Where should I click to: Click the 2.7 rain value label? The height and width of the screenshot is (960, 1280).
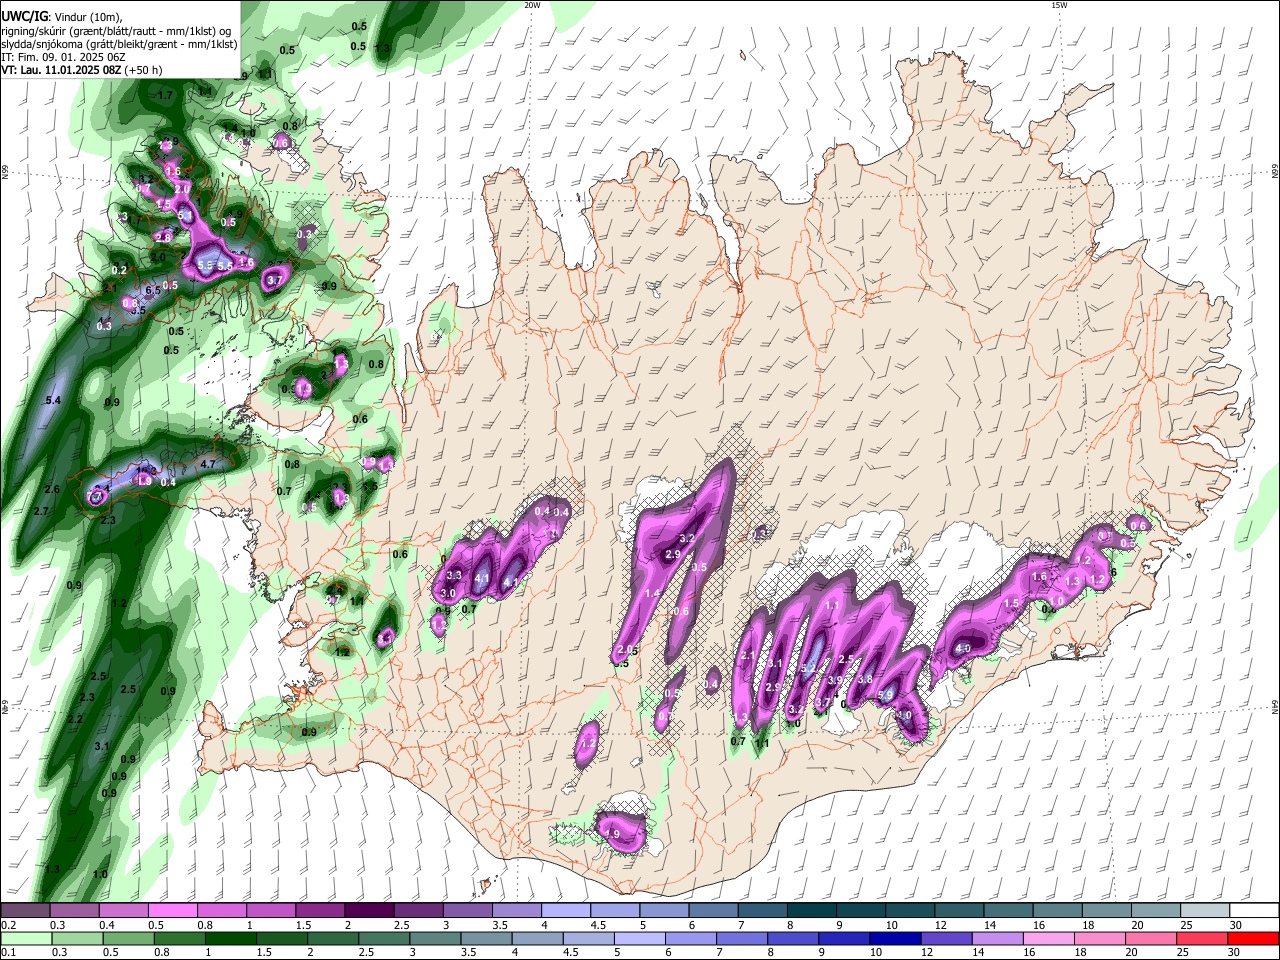click(x=41, y=511)
